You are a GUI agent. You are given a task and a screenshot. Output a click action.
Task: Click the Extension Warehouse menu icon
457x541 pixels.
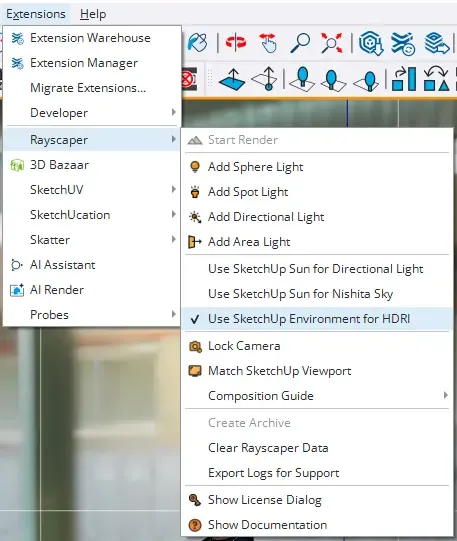click(x=17, y=38)
